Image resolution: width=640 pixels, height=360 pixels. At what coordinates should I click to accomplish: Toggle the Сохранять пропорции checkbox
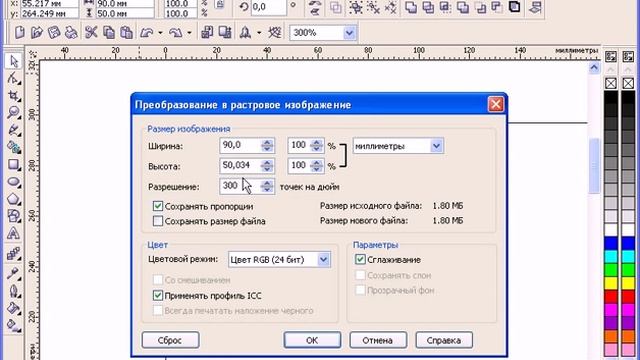click(x=158, y=206)
